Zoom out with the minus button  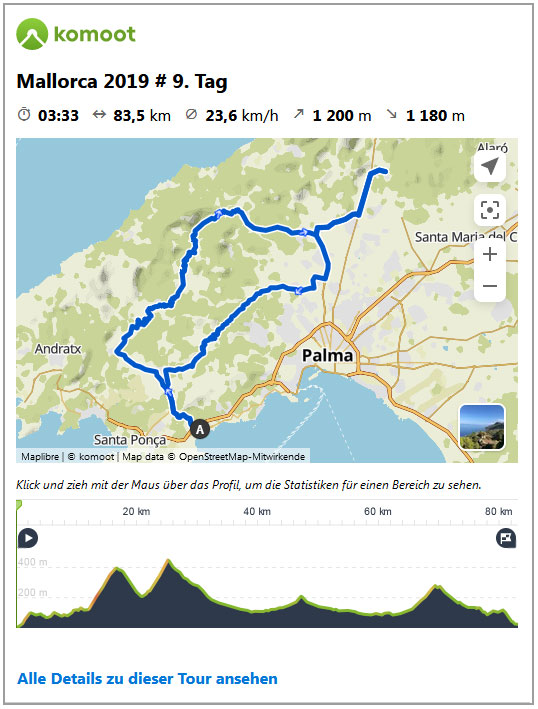pyautogui.click(x=490, y=286)
